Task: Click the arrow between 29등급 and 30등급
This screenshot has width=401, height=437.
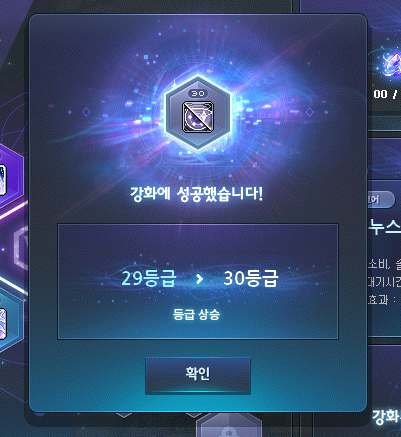Action: [x=199, y=279]
